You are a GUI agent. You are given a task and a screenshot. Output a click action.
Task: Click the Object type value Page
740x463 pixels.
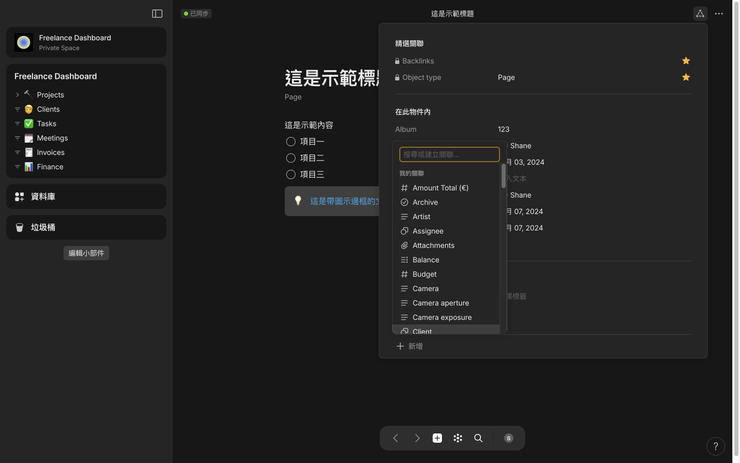(506, 77)
